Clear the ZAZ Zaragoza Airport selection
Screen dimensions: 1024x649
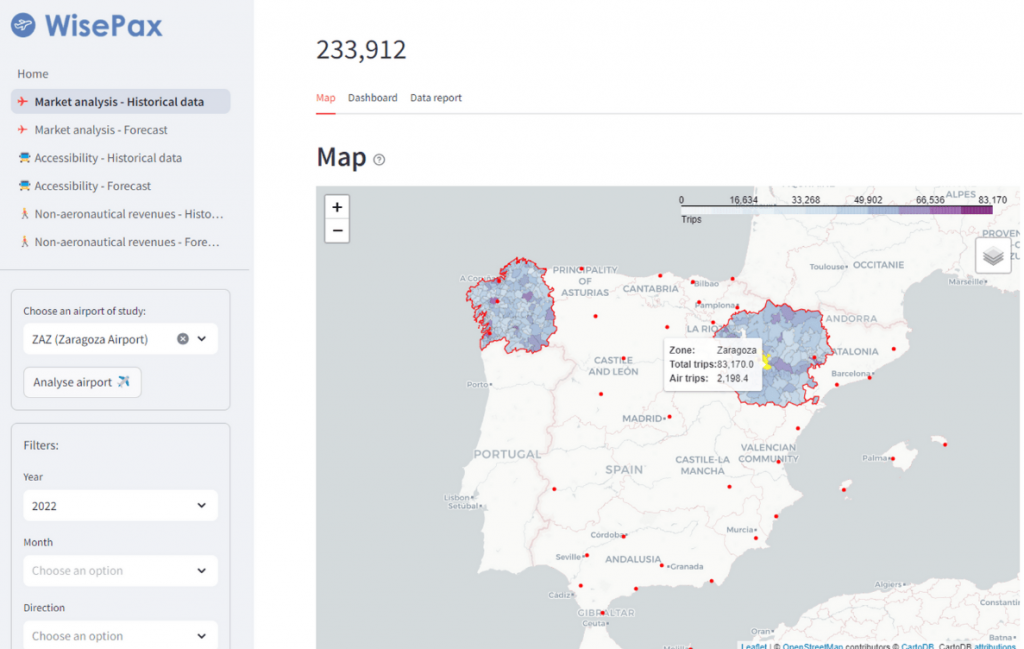pos(183,339)
